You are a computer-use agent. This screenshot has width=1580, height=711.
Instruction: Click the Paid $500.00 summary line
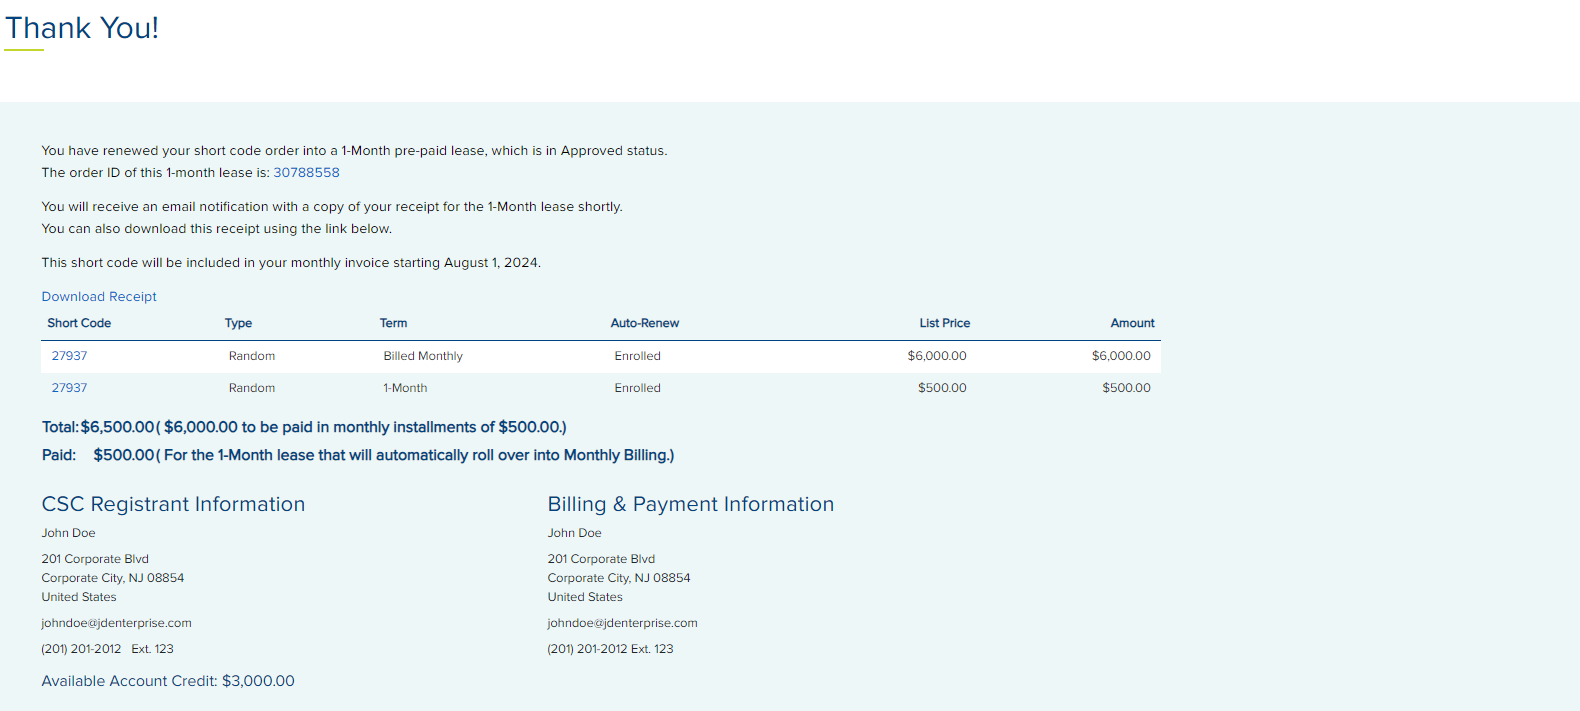tap(357, 455)
